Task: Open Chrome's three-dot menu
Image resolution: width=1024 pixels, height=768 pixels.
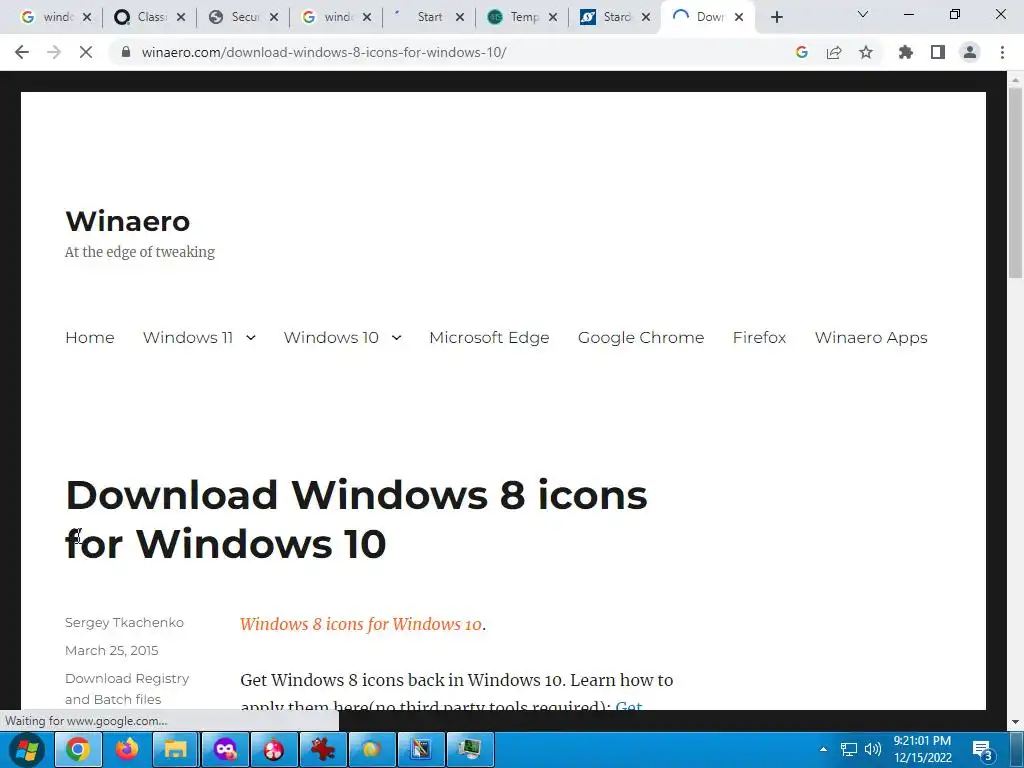Action: (x=1002, y=52)
